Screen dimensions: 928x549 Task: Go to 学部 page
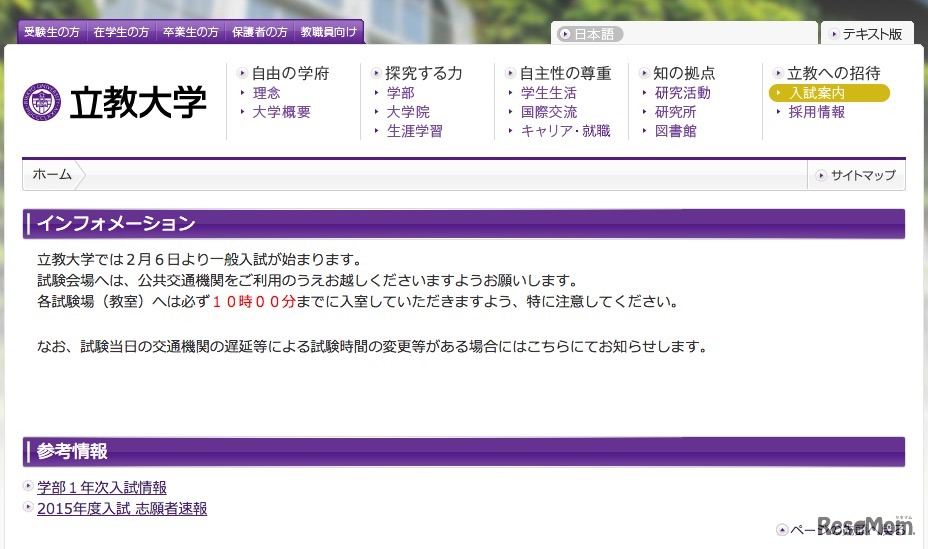tap(401, 93)
